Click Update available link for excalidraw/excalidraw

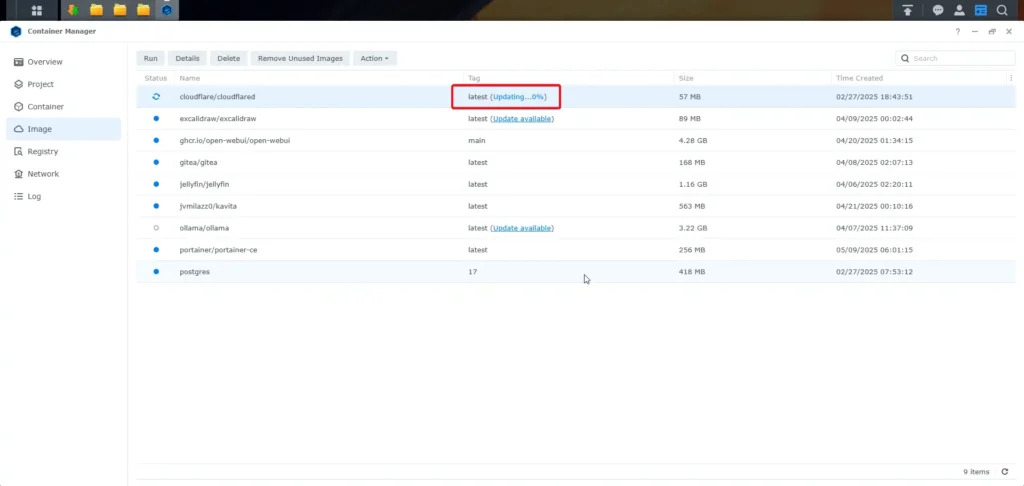[x=522, y=119]
